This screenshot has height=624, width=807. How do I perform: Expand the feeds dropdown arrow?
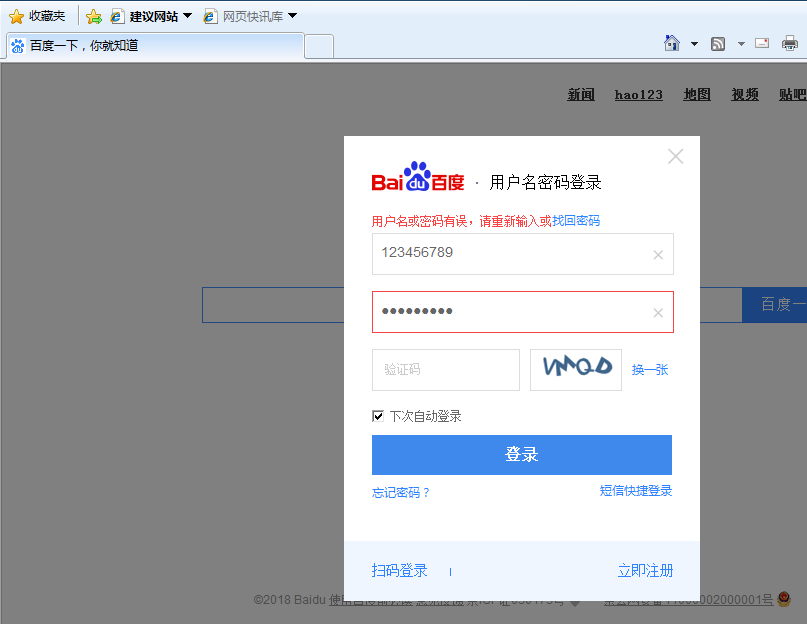point(741,44)
